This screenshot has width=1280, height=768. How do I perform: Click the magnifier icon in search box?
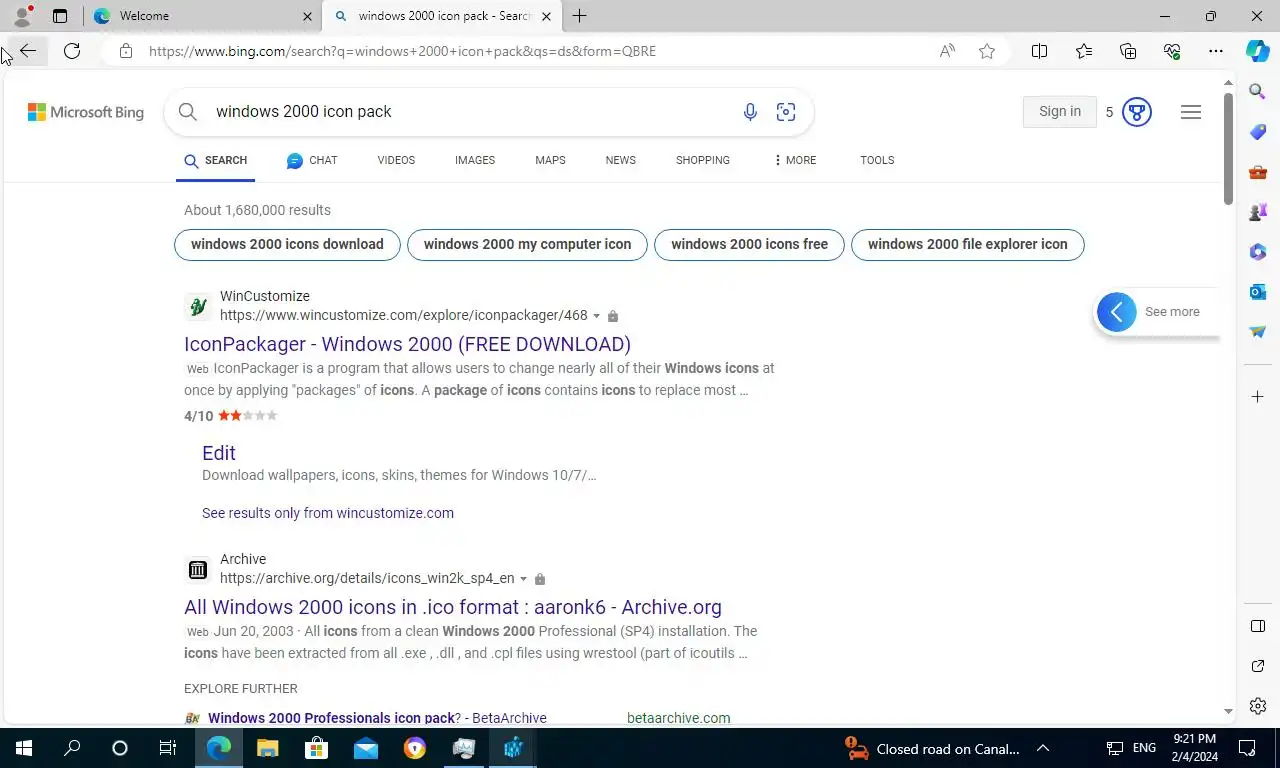click(x=188, y=112)
